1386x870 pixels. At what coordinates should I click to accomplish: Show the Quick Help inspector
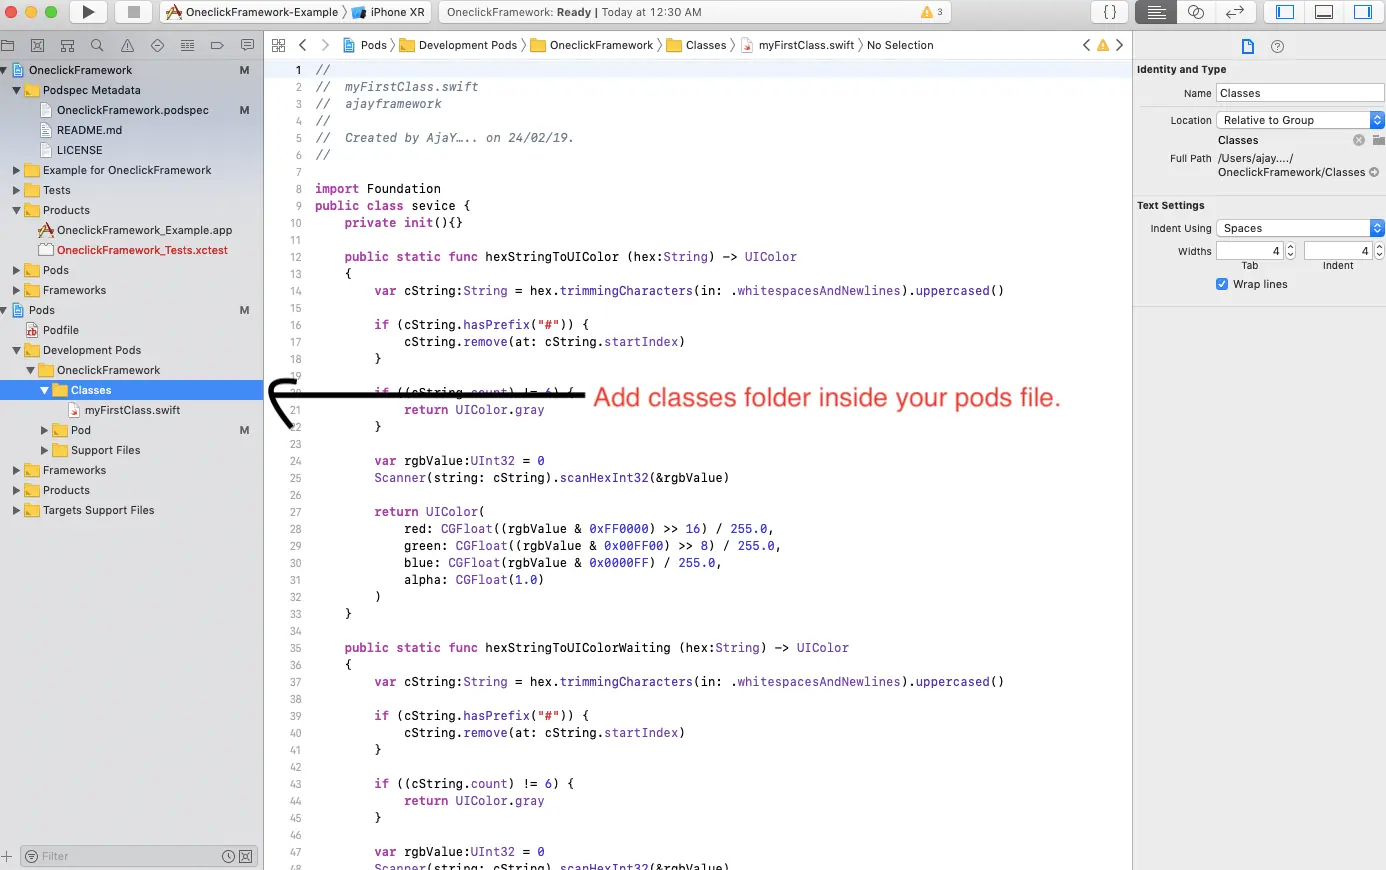coord(1277,46)
